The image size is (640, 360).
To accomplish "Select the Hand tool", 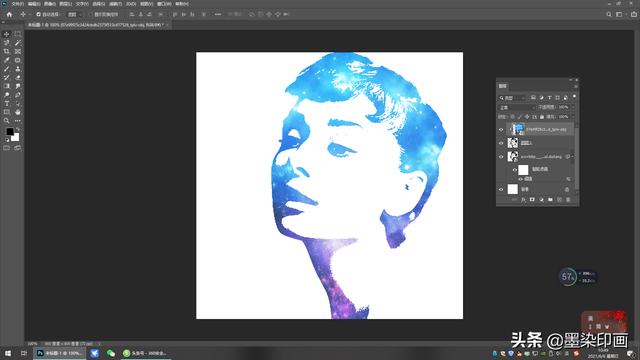I will pyautogui.click(x=18, y=112).
